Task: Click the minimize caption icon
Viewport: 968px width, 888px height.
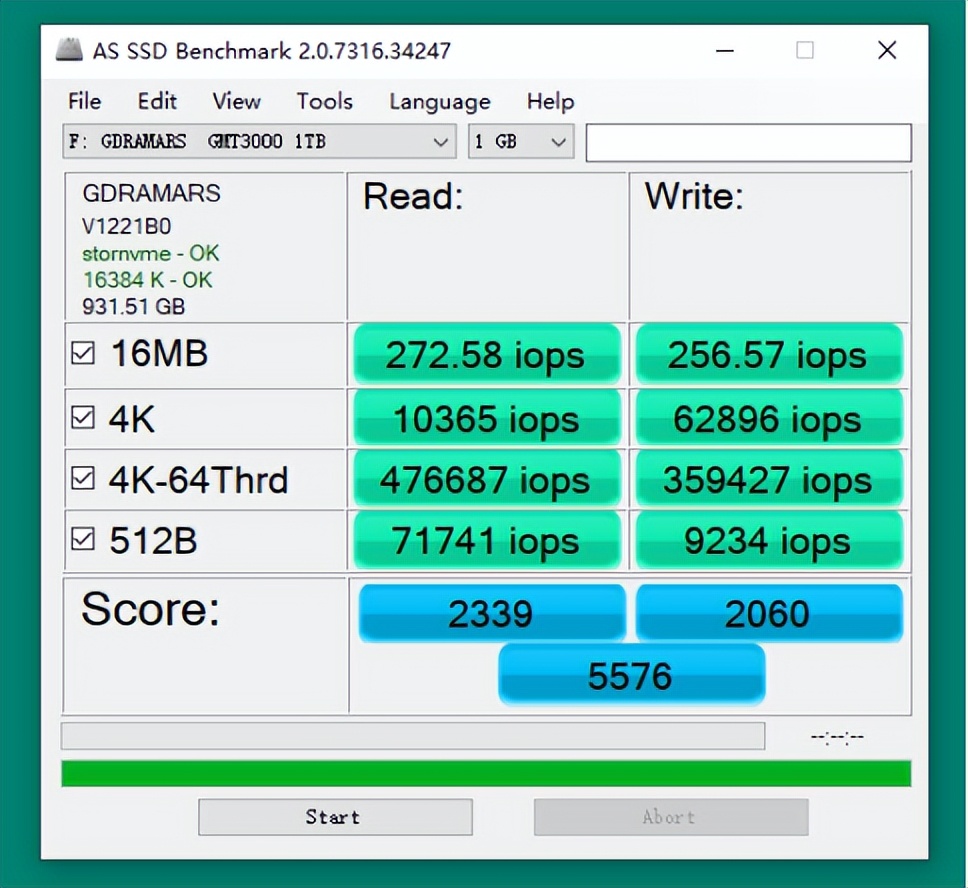Action: (x=725, y=49)
